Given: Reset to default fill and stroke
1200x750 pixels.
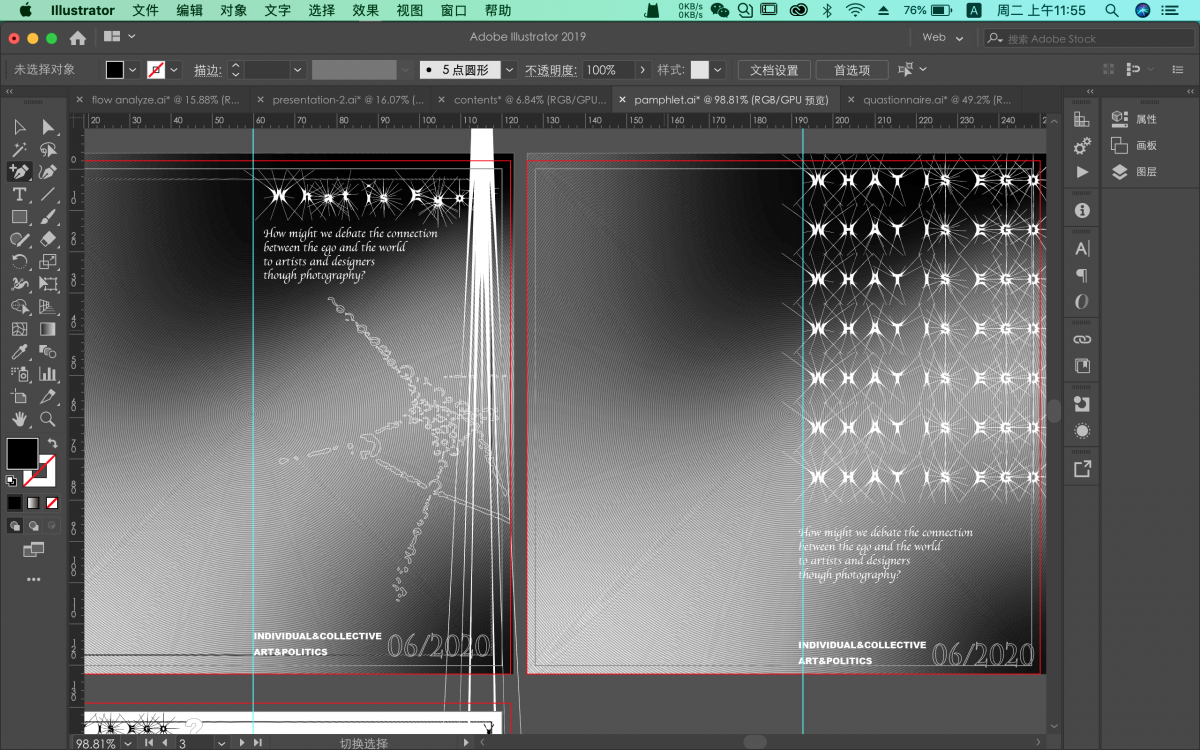Looking at the screenshot, I should point(11,481).
